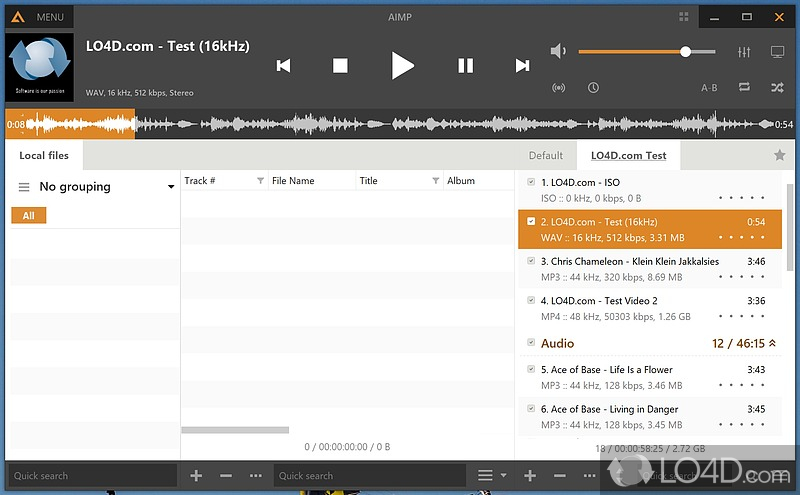This screenshot has height=495, width=800.
Task: Pause the current track
Action: click(465, 65)
